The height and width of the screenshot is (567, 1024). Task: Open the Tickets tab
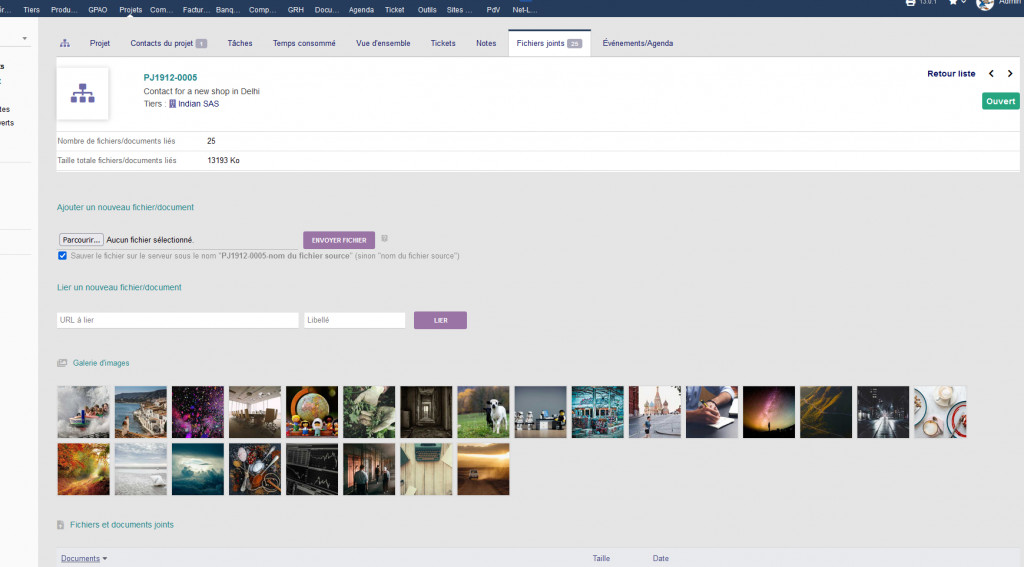coord(443,43)
